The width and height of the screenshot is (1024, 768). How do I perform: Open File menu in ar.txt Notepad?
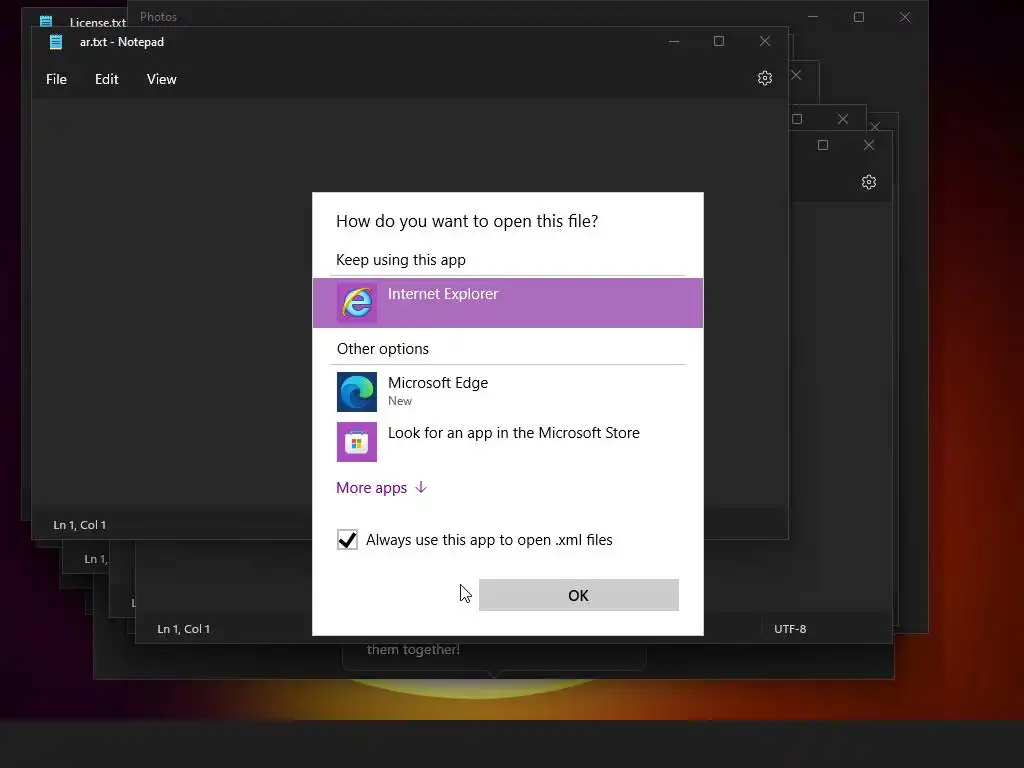tap(56, 79)
